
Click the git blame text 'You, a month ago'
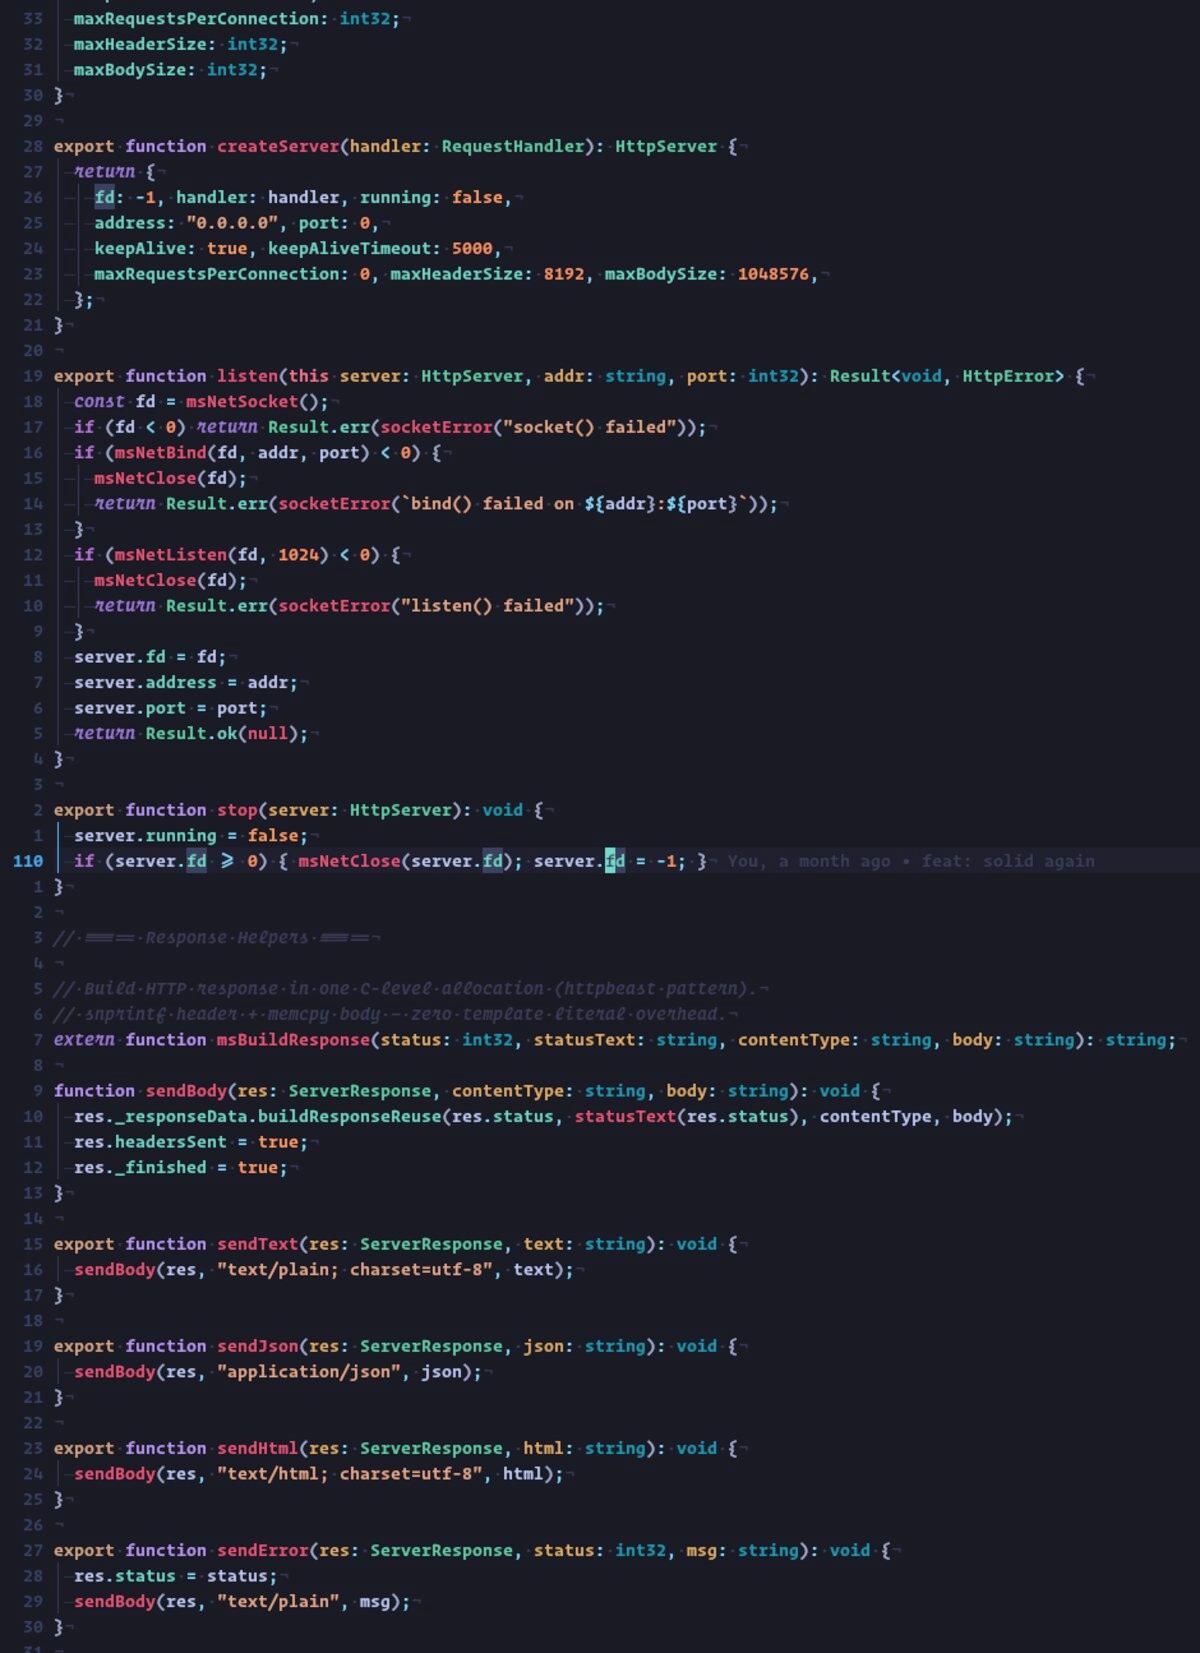click(x=808, y=861)
